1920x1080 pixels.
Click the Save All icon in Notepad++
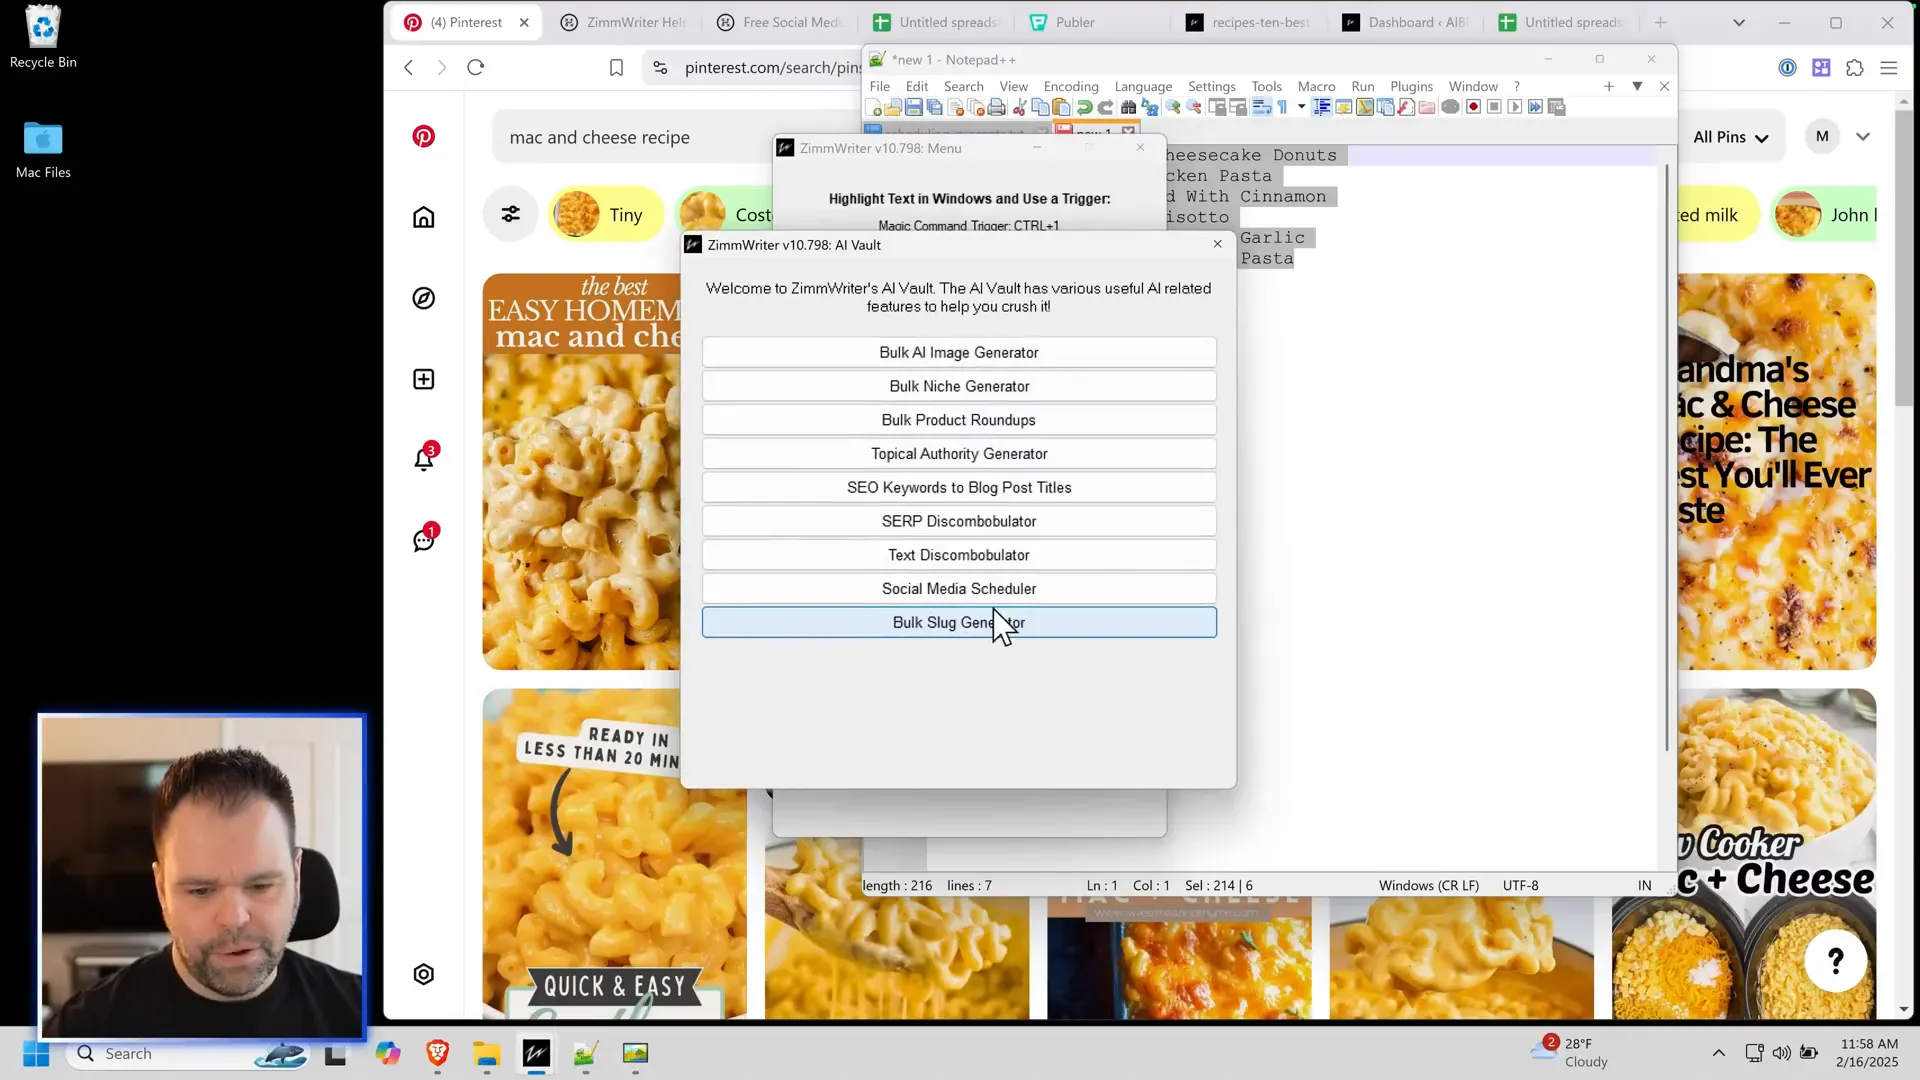[934, 107]
